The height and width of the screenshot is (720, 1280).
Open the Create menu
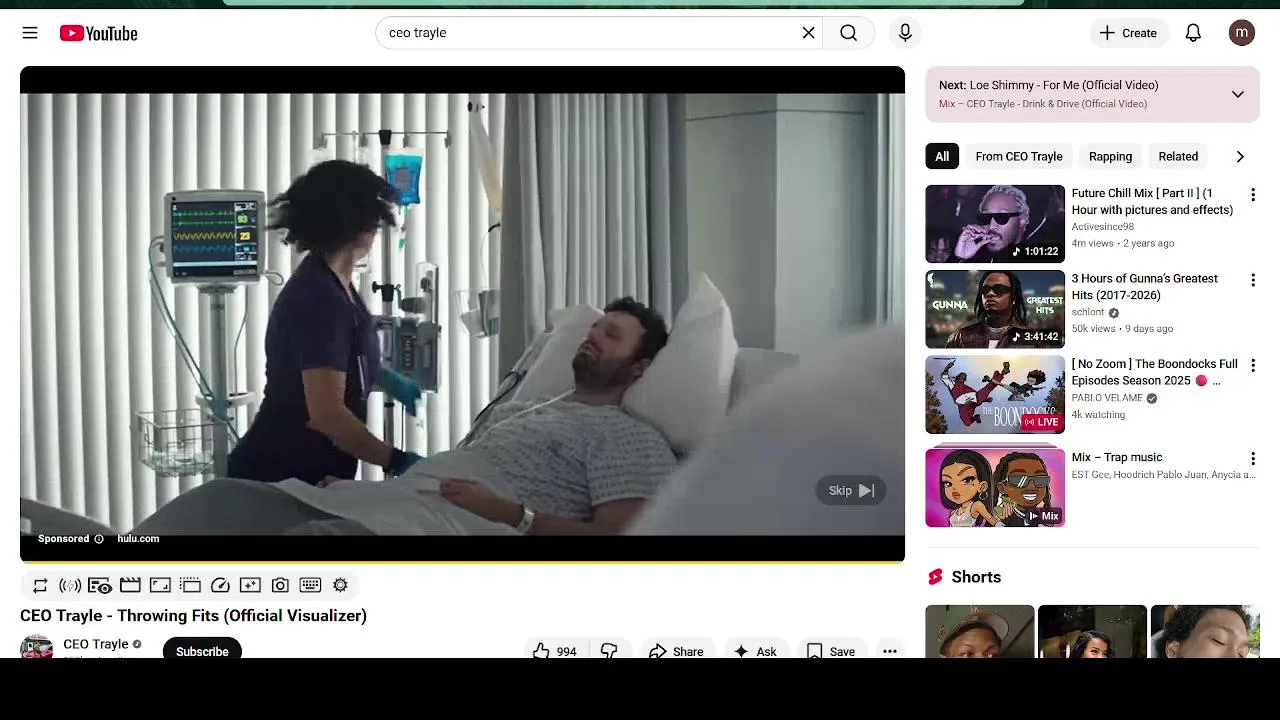[1128, 33]
